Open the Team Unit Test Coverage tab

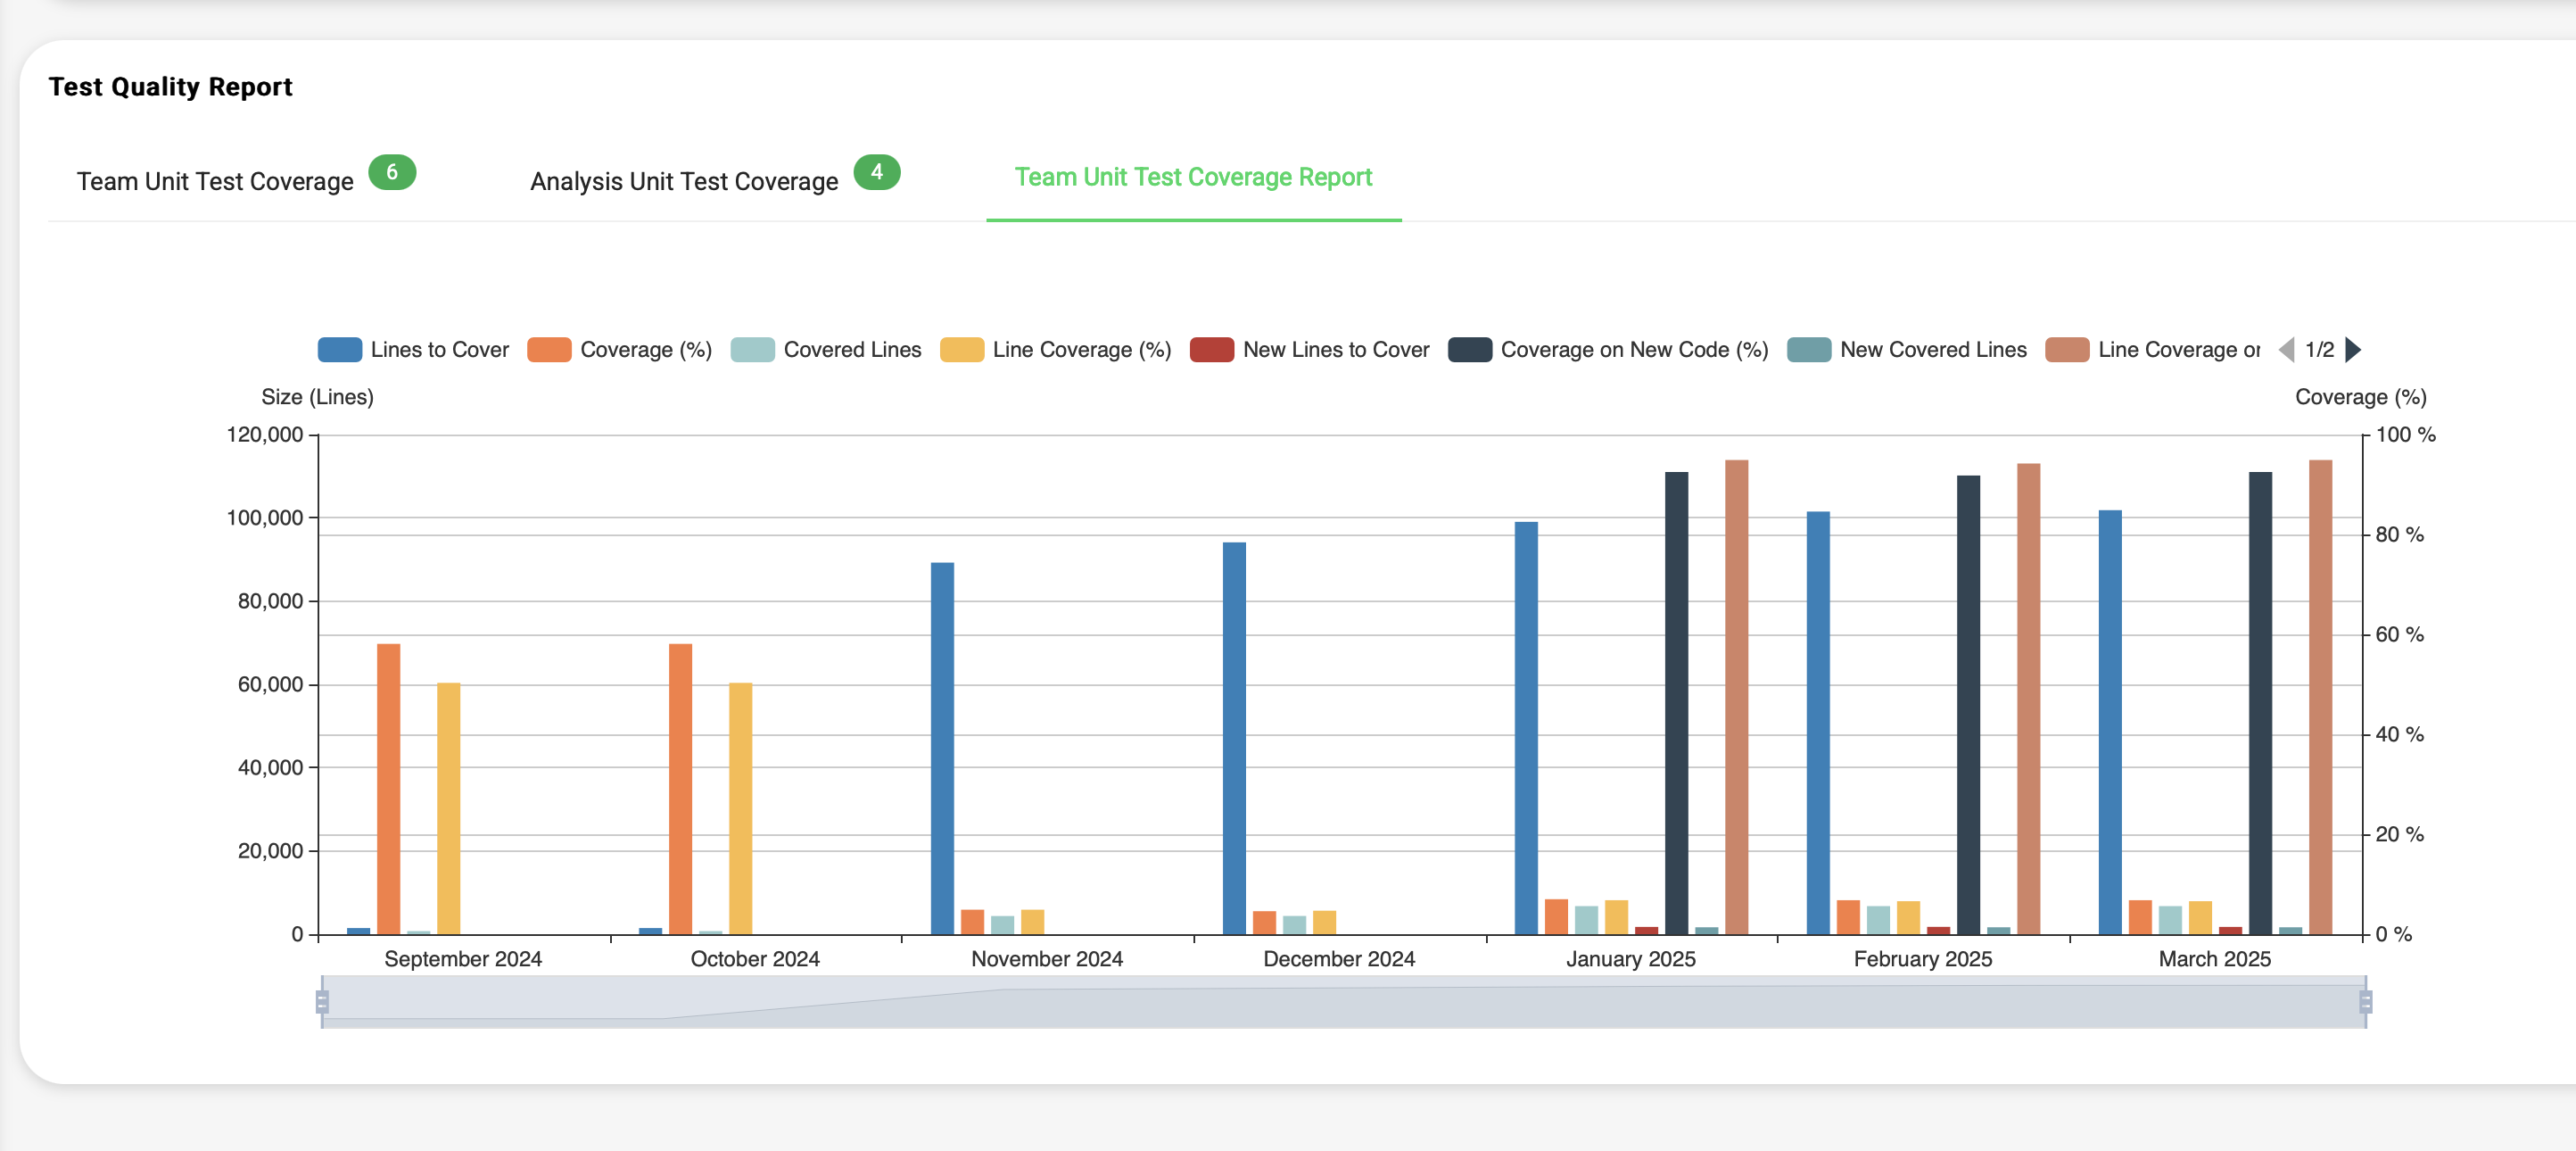pos(215,181)
